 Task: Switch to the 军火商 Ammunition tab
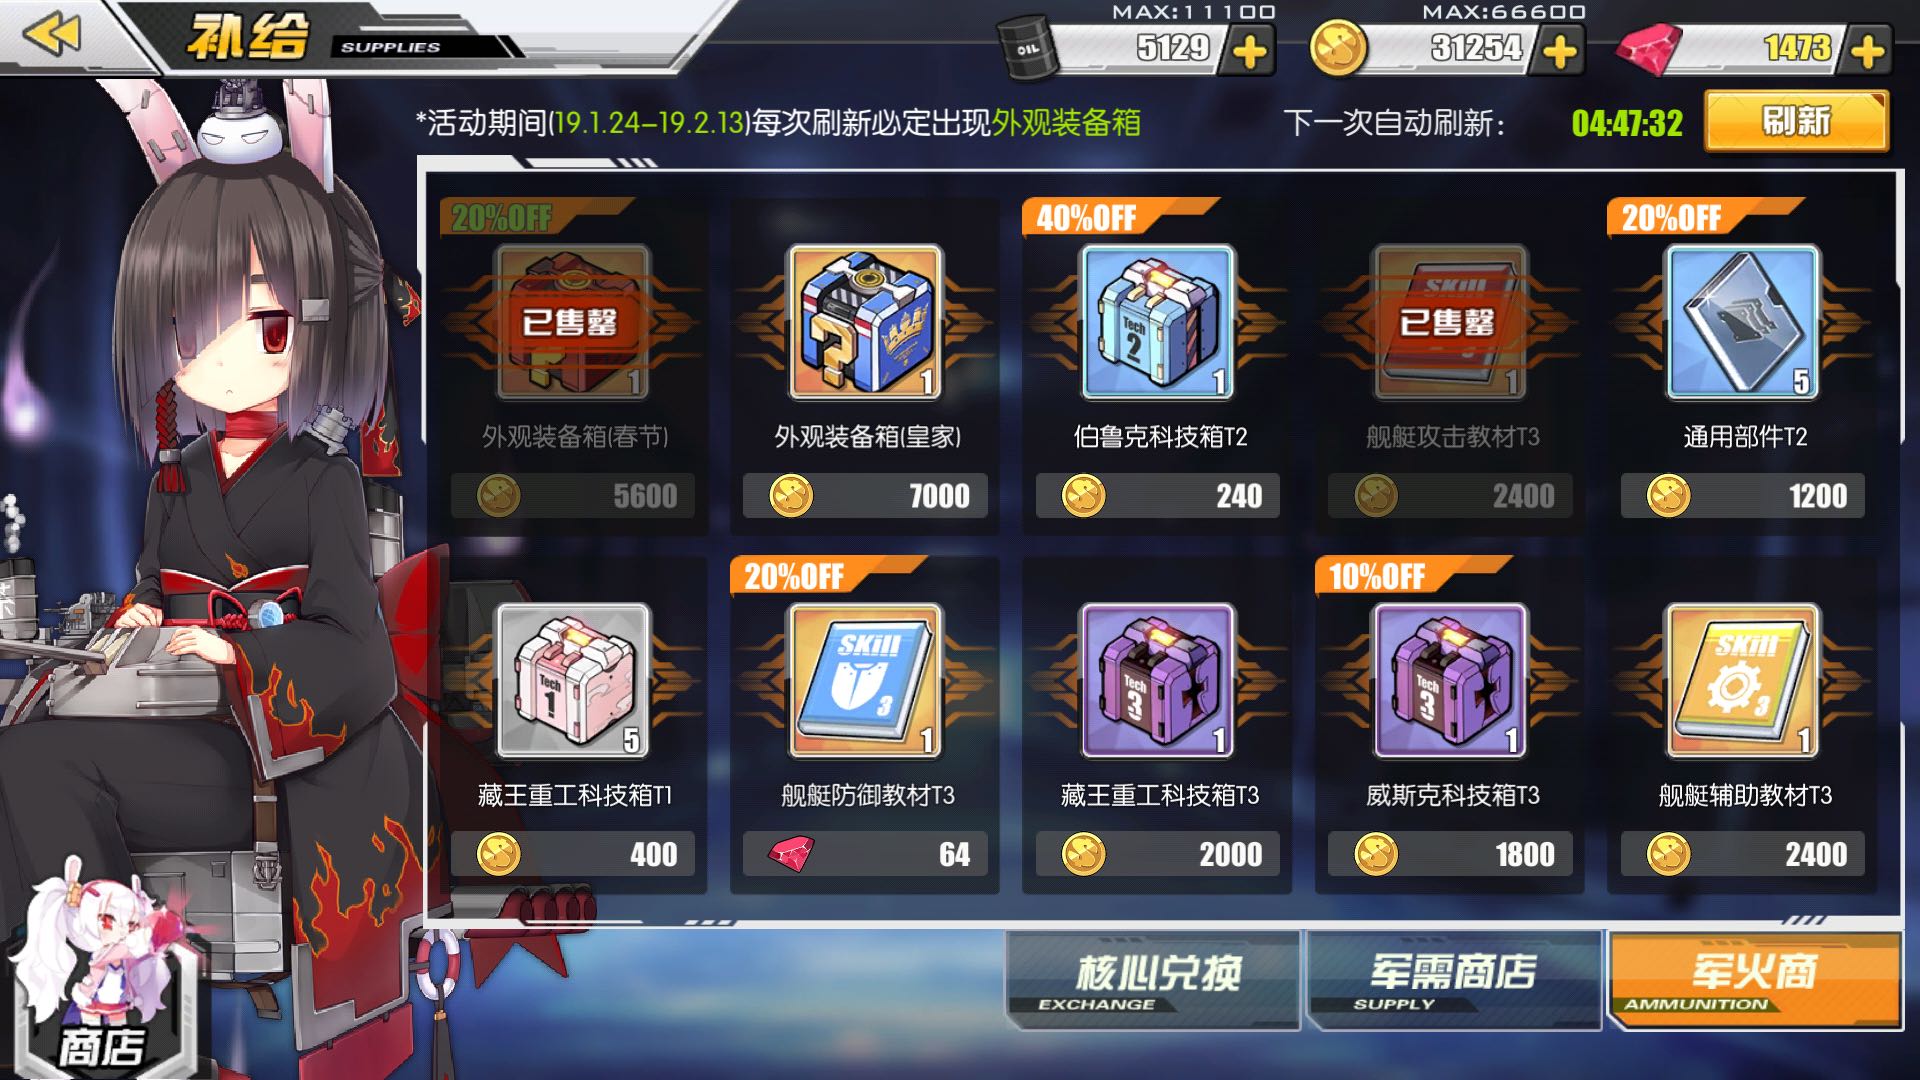pos(1755,980)
